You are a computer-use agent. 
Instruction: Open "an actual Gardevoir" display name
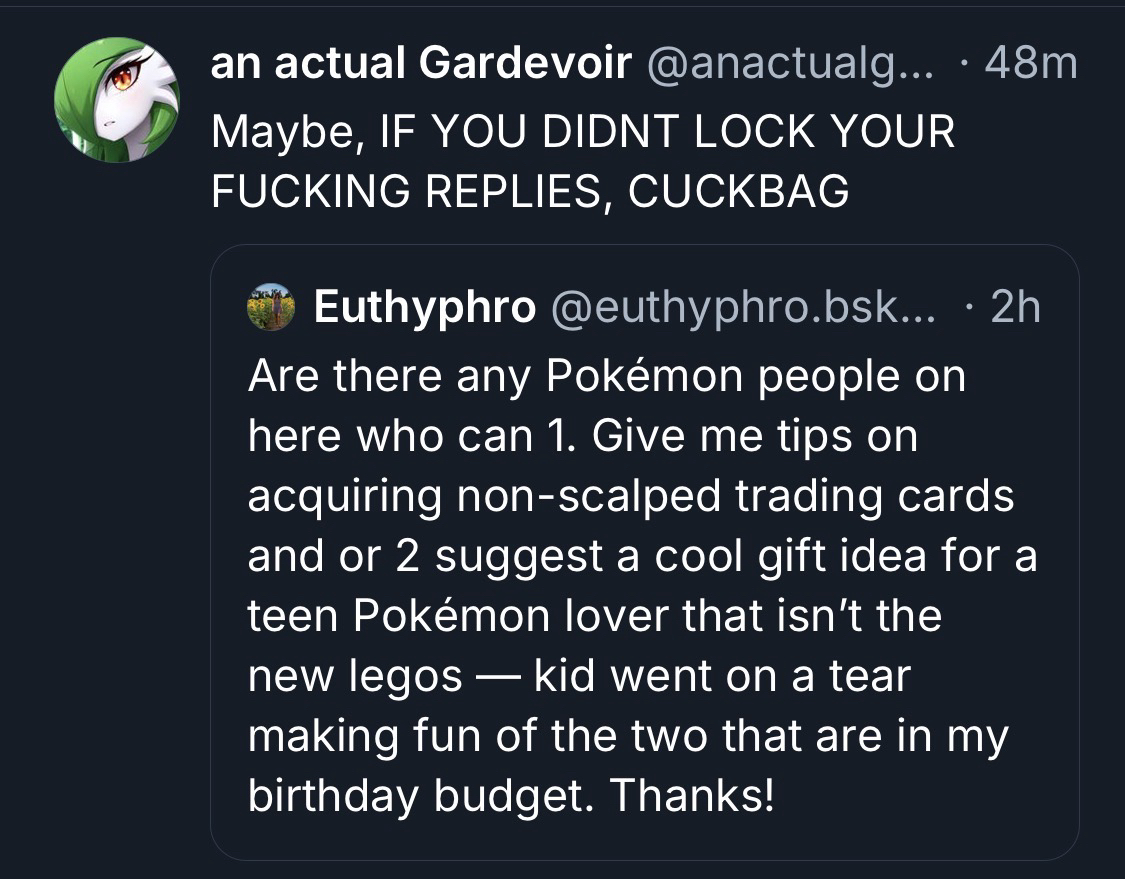tap(421, 65)
